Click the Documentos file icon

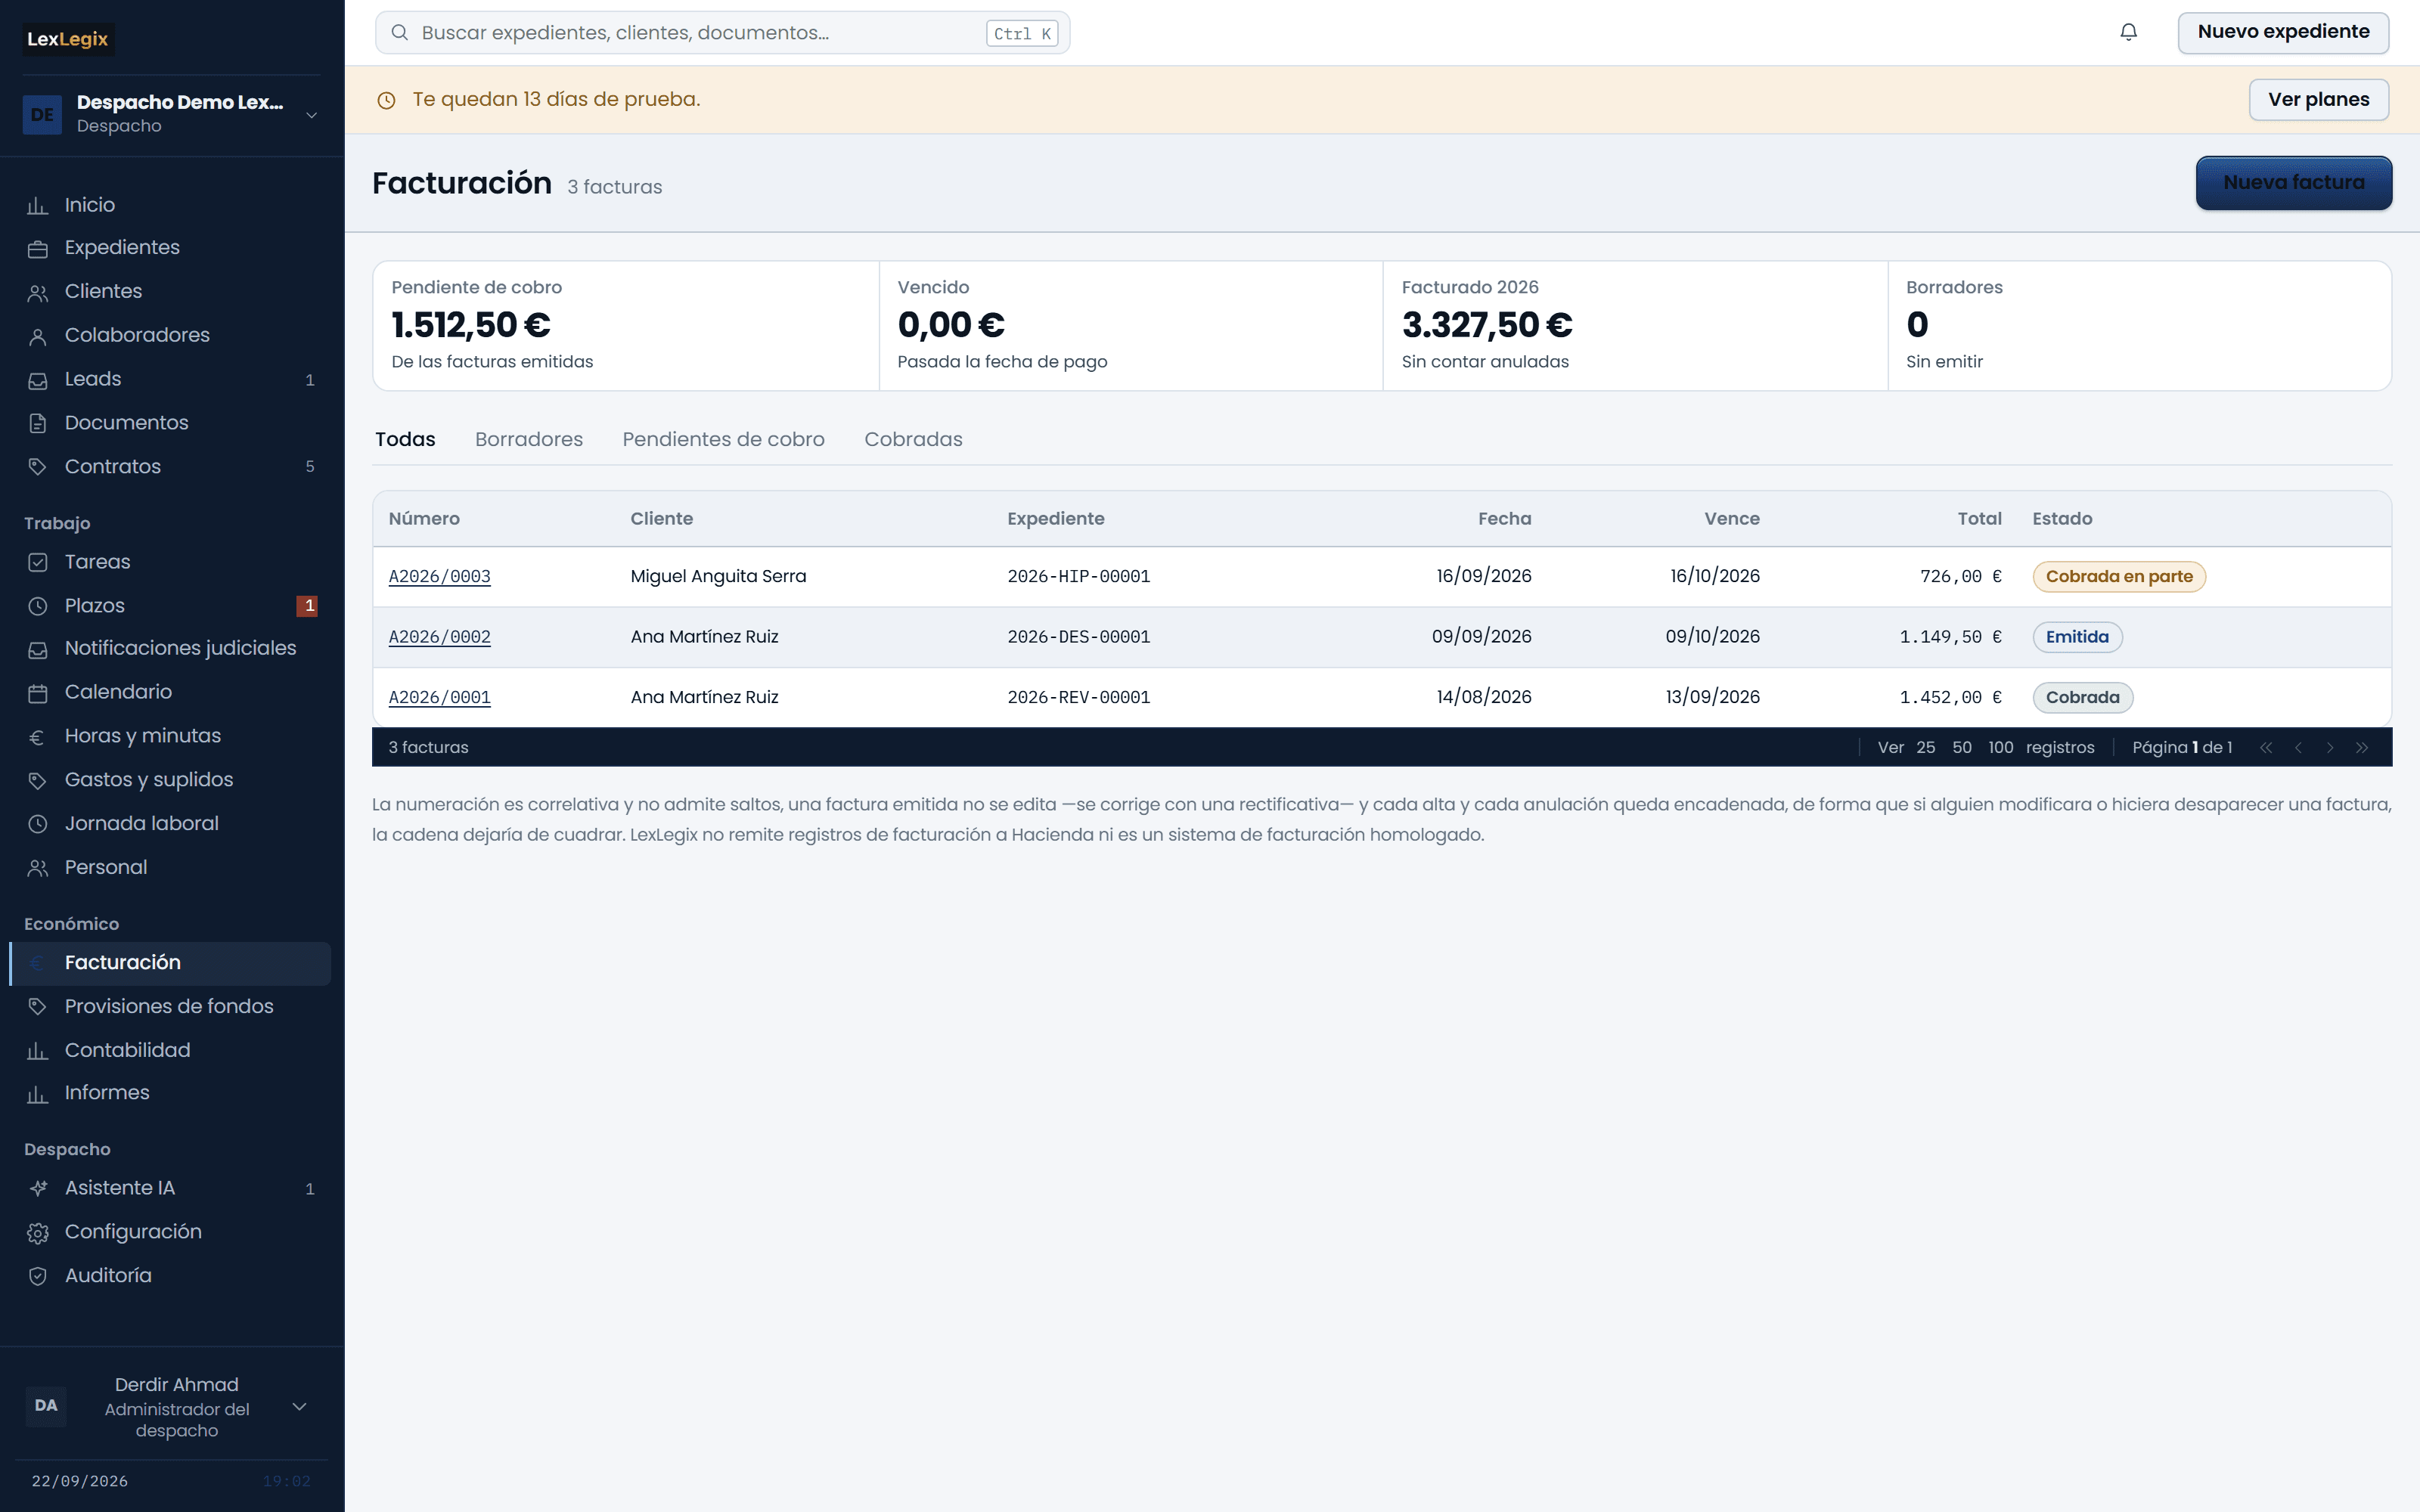point(38,424)
